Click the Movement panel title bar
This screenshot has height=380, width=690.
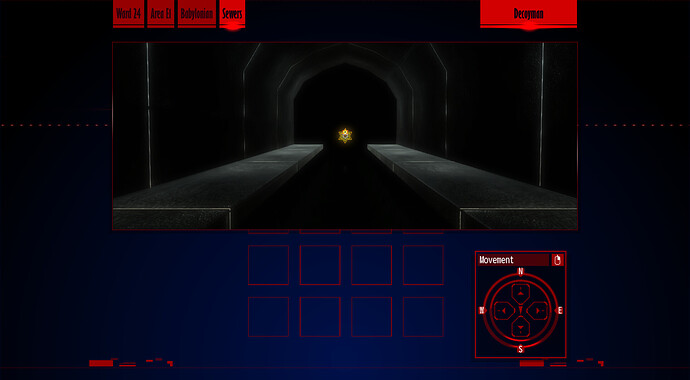pyautogui.click(x=513, y=260)
